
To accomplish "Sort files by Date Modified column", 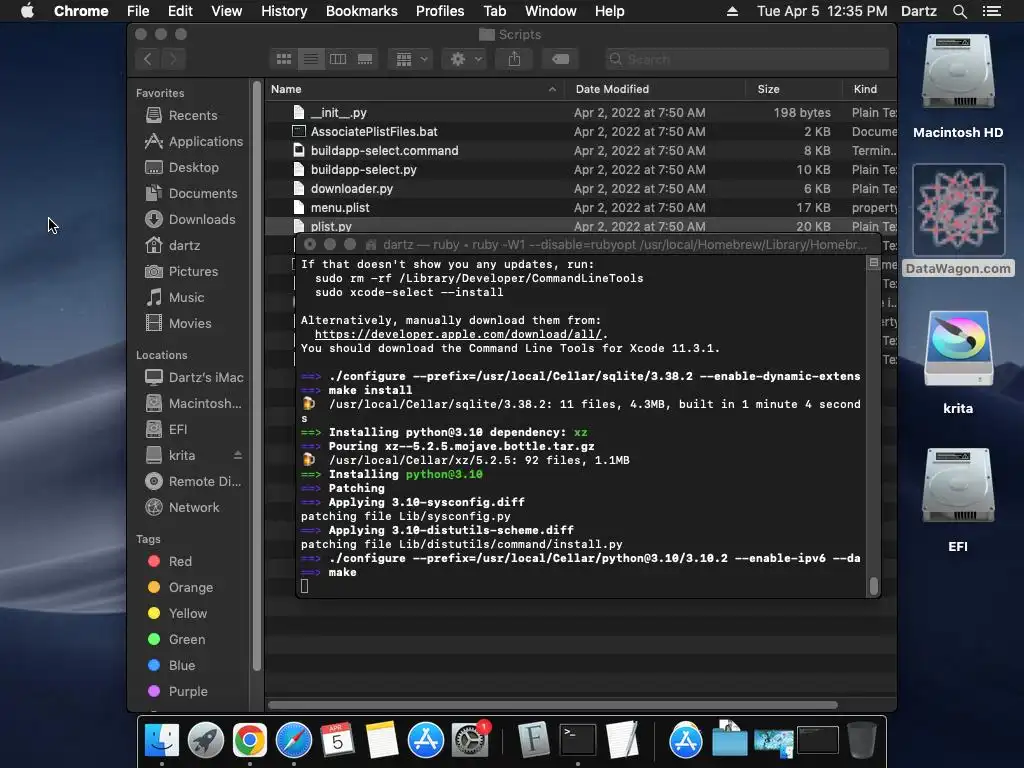I will (655, 89).
